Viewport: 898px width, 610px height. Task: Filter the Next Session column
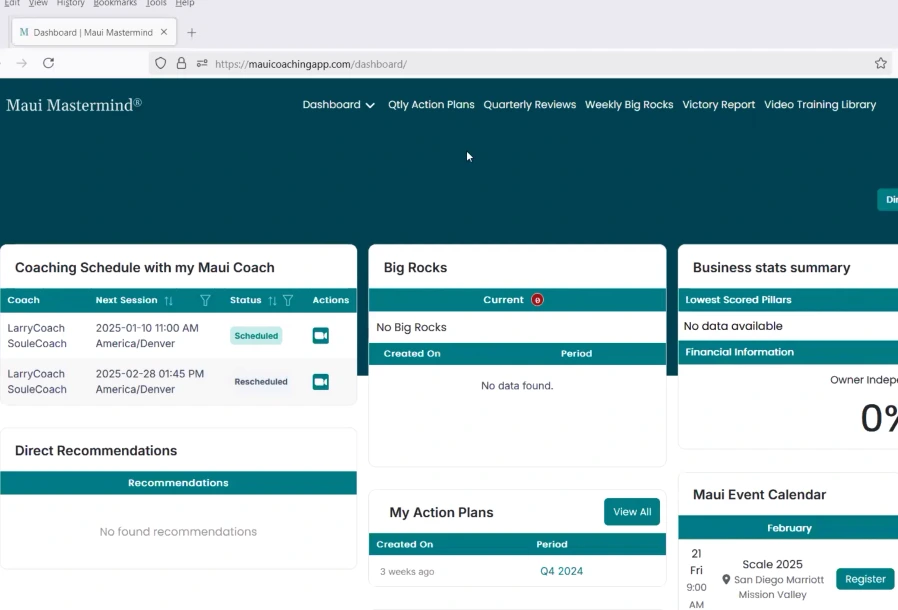click(205, 300)
